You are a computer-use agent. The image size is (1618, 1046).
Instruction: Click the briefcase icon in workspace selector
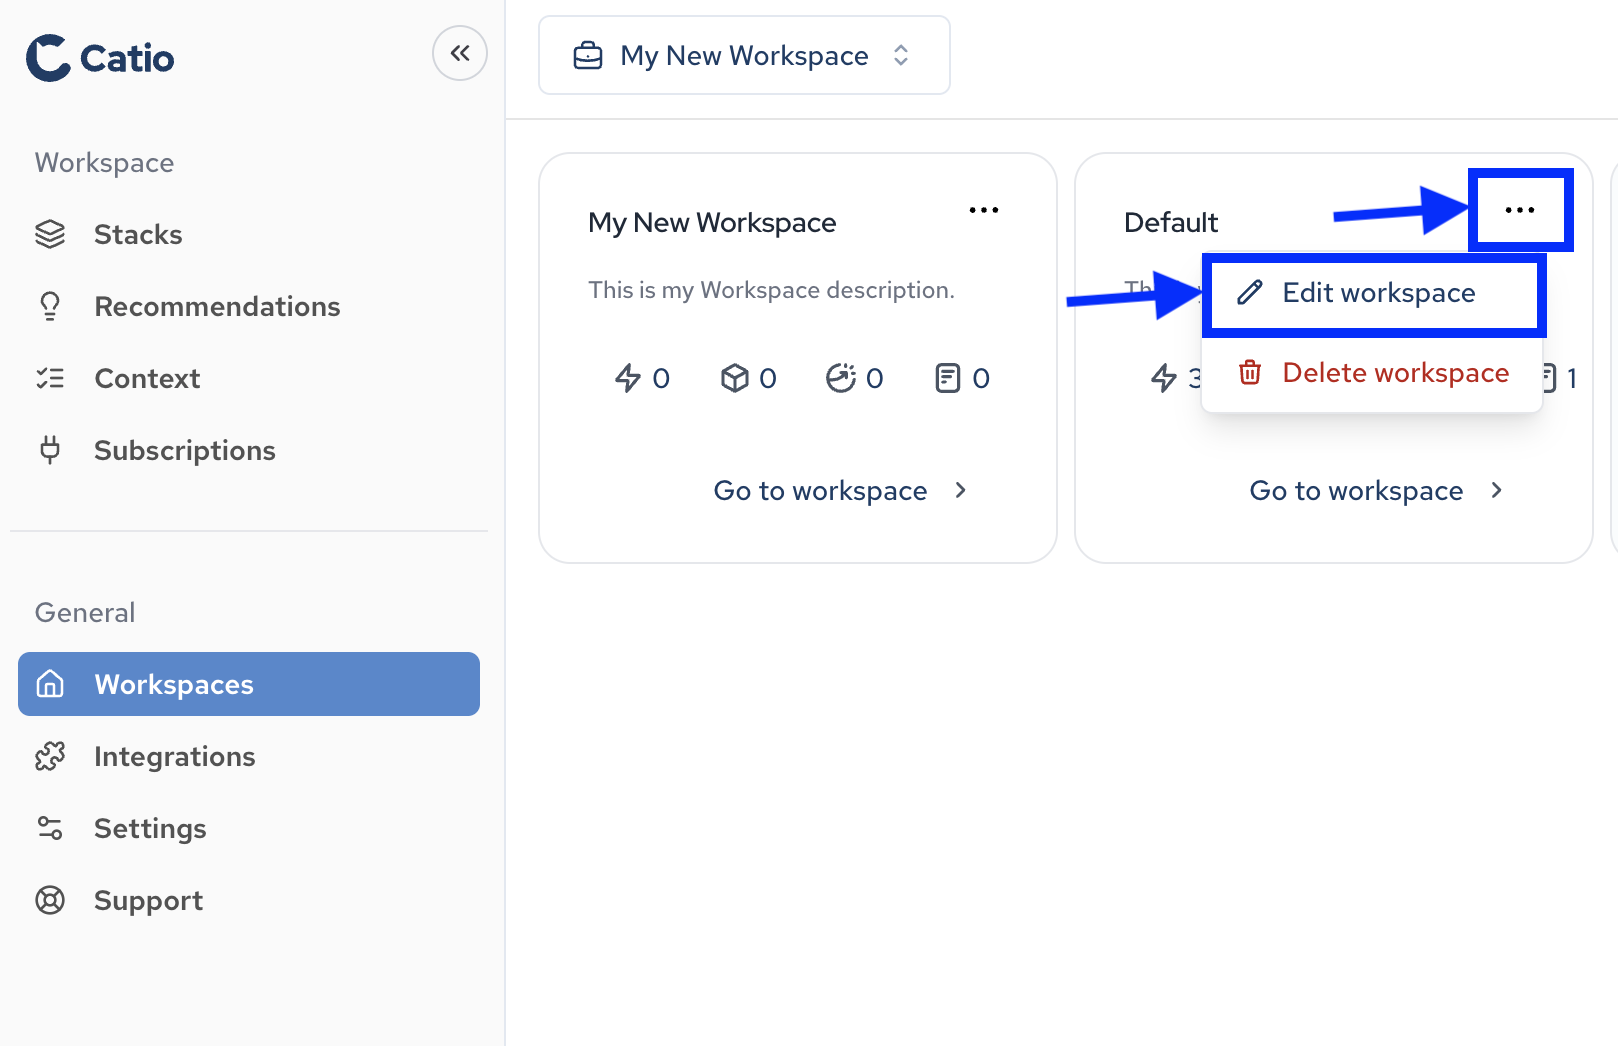(x=588, y=55)
